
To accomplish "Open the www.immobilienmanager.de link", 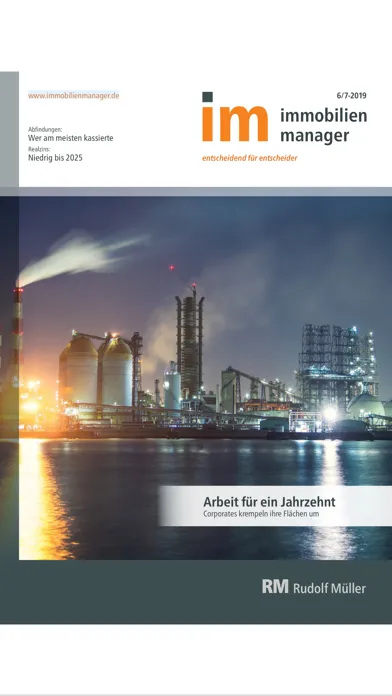I will 73,95.
